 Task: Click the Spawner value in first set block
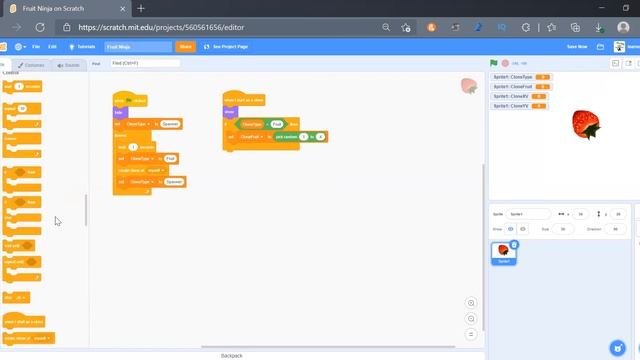point(170,124)
